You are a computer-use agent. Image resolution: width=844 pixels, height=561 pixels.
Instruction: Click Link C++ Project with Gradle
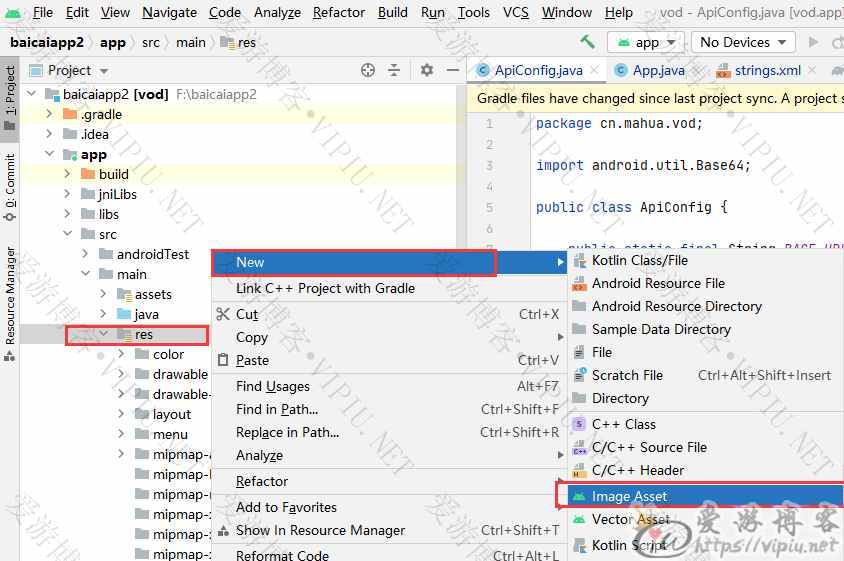coord(390,289)
